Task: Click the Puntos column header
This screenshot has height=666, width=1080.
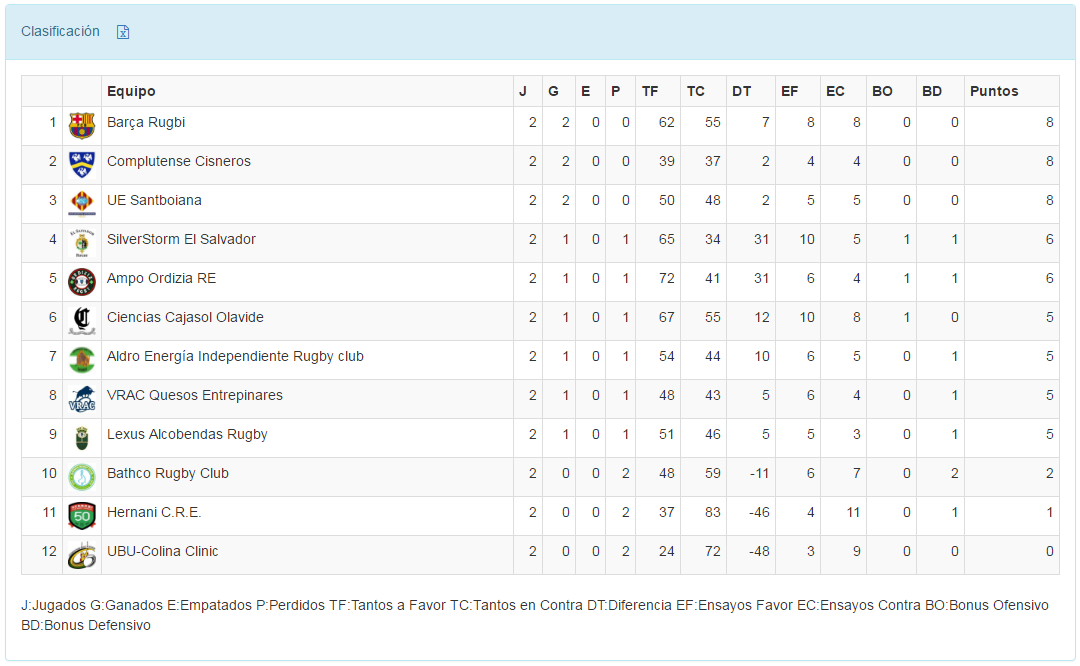Action: coord(994,91)
